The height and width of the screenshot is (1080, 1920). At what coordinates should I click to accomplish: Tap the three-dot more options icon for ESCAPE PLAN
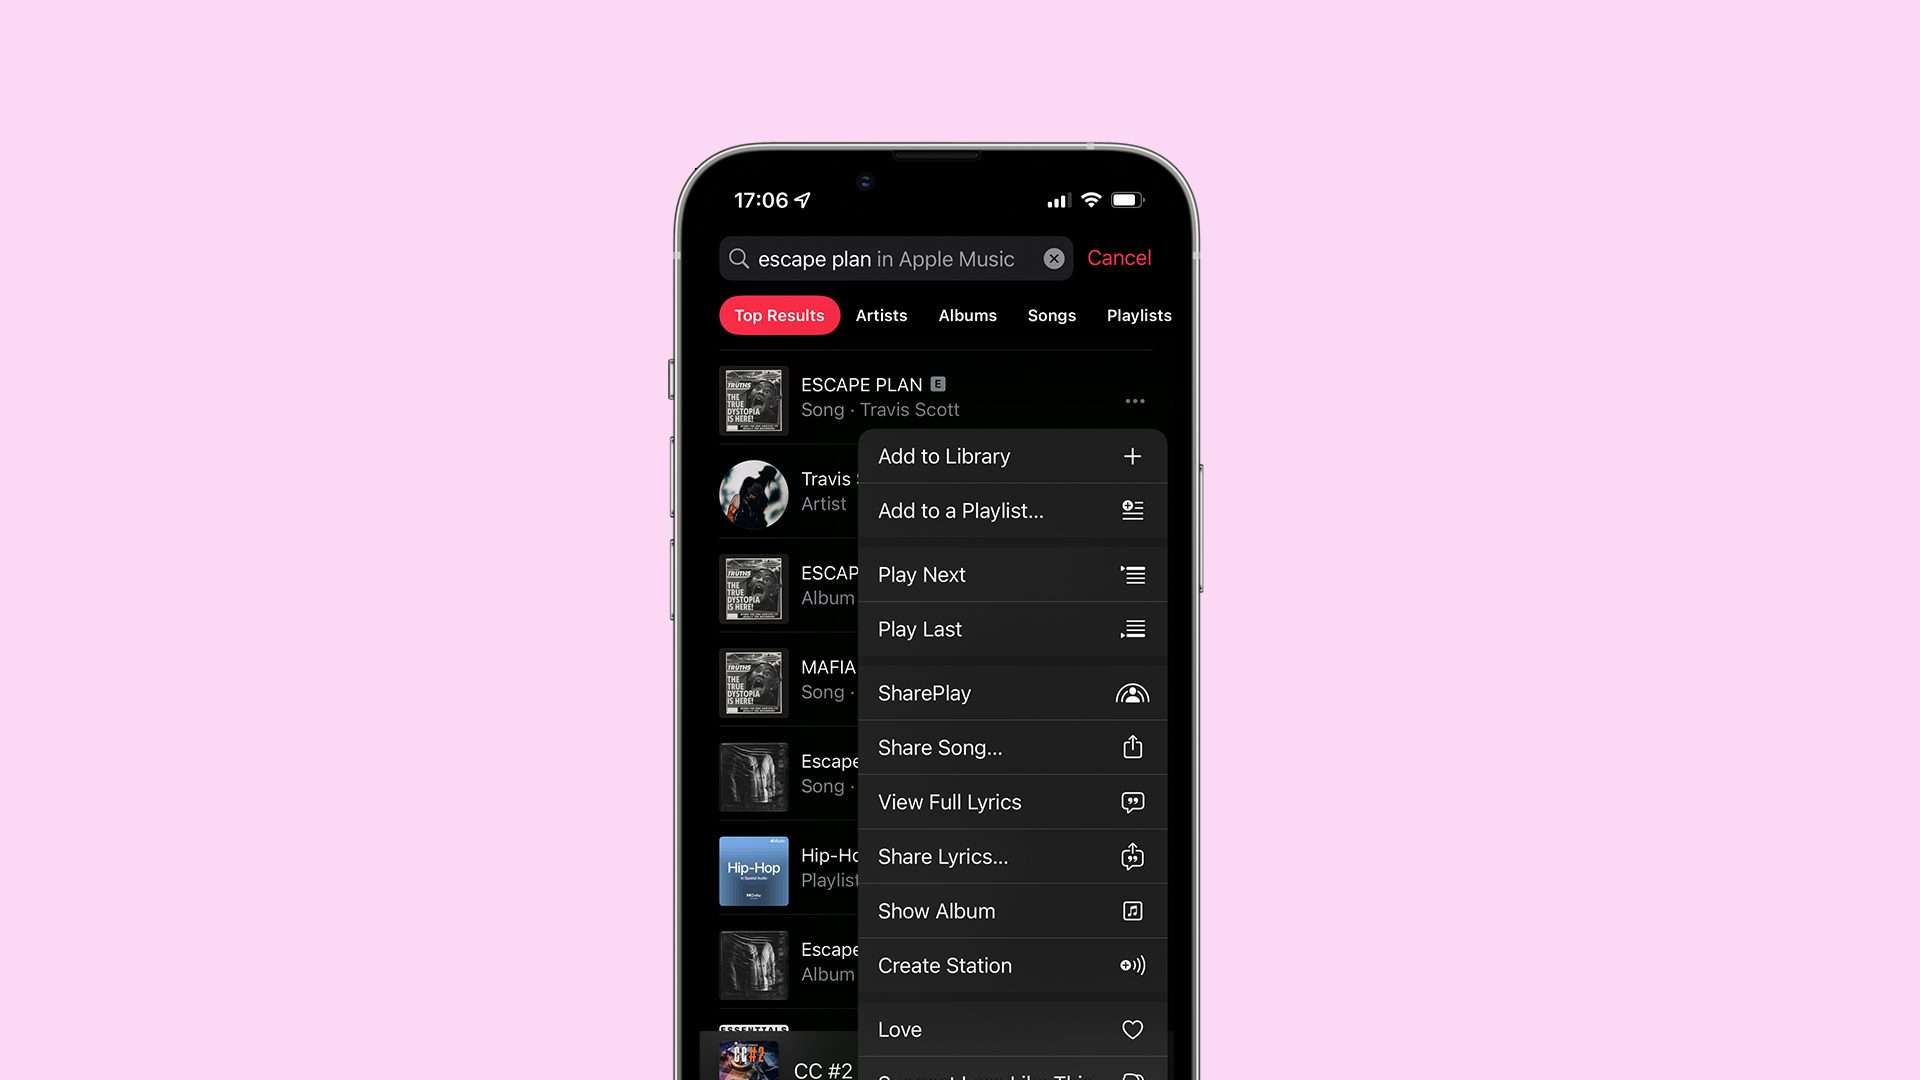[1134, 401]
